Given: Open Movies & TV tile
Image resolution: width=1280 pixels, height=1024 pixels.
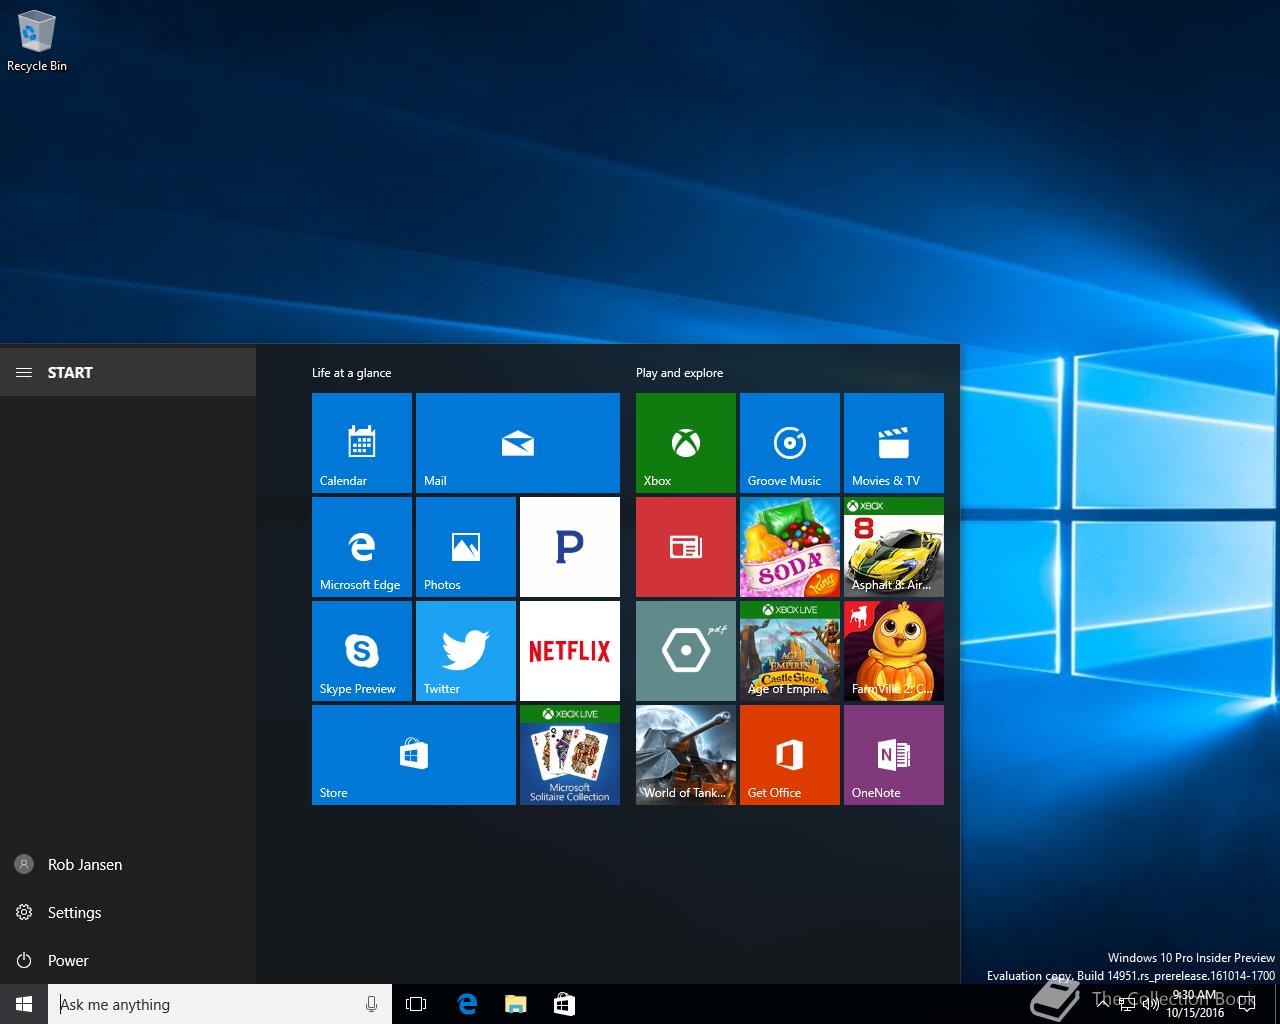Looking at the screenshot, I should [x=894, y=443].
